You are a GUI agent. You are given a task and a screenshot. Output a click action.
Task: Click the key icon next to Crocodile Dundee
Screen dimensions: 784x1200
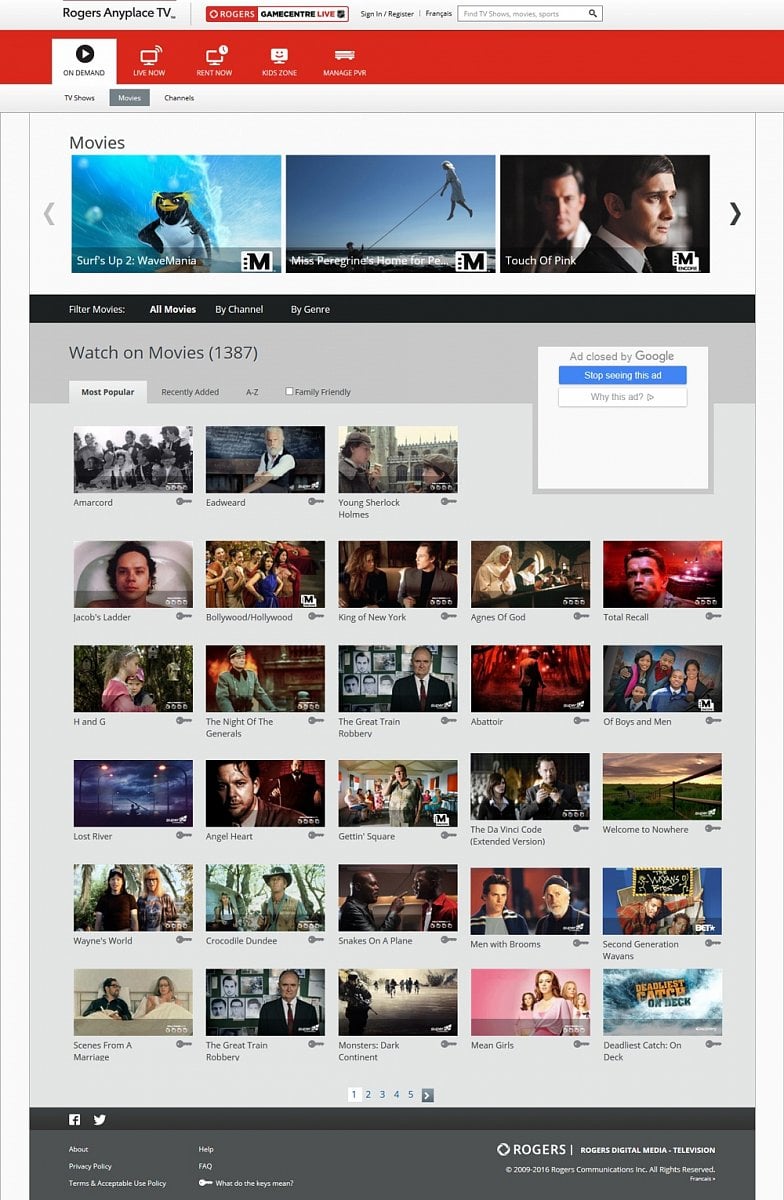pos(316,939)
